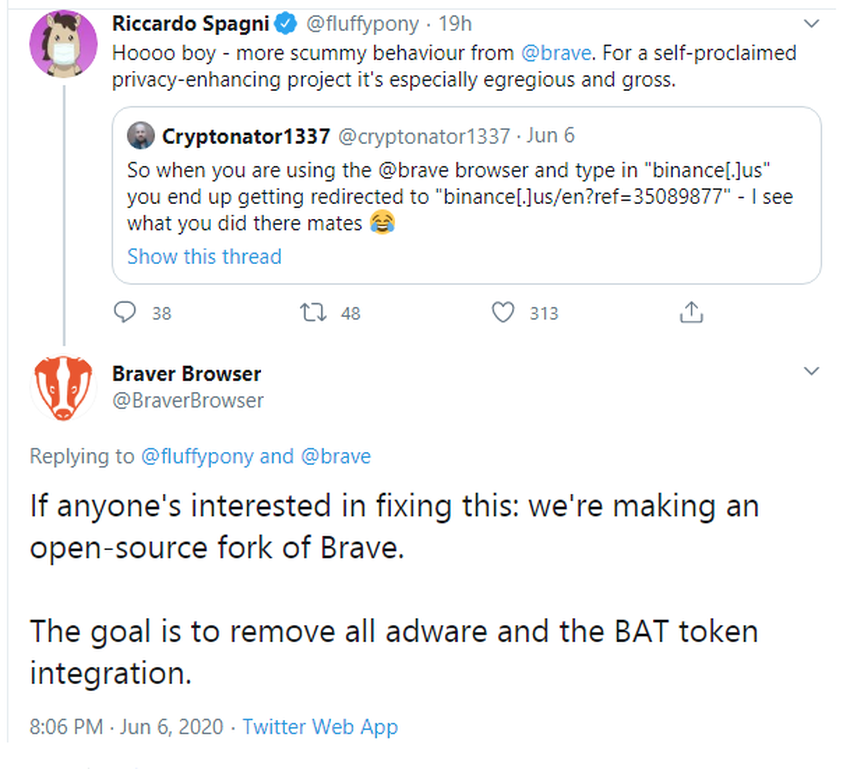850x769 pixels.
Task: Click the @BraverBrowser handle text
Action: [x=189, y=400]
